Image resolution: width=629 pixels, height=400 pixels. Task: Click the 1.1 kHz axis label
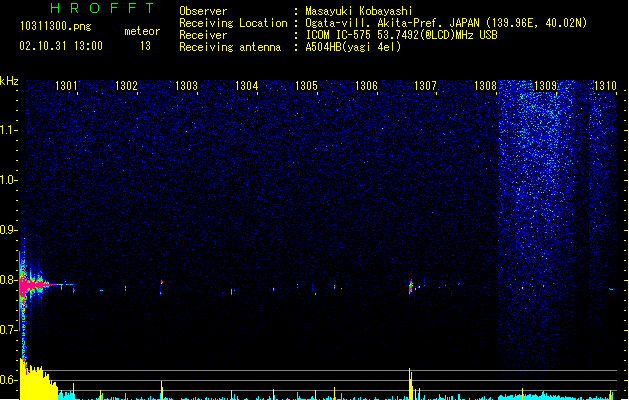click(9, 130)
